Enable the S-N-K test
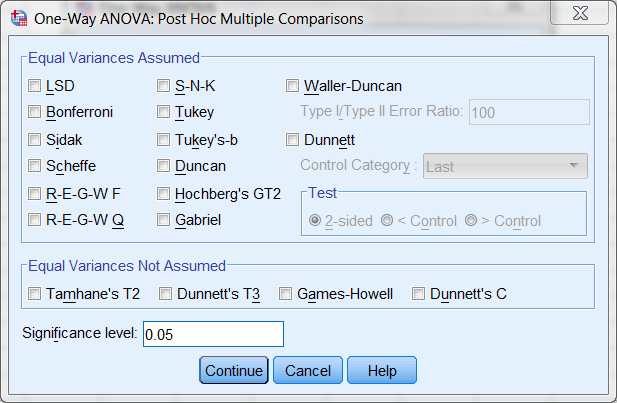Image resolution: width=617 pixels, height=403 pixels. pyautogui.click(x=164, y=85)
